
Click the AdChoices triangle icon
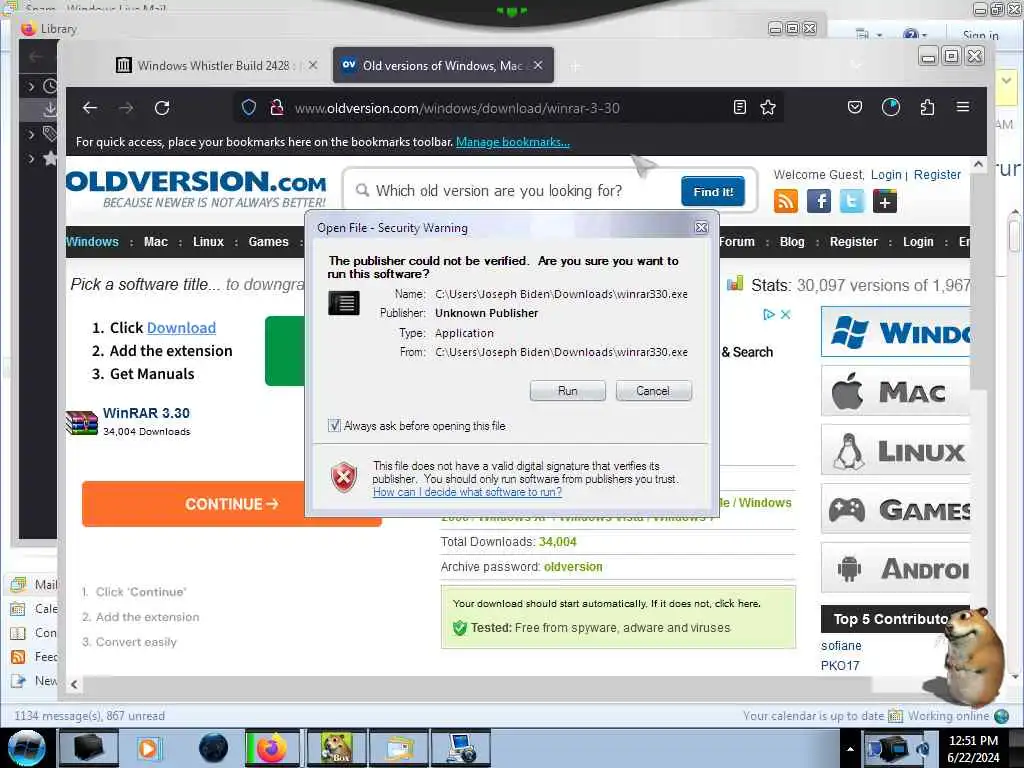tap(769, 314)
